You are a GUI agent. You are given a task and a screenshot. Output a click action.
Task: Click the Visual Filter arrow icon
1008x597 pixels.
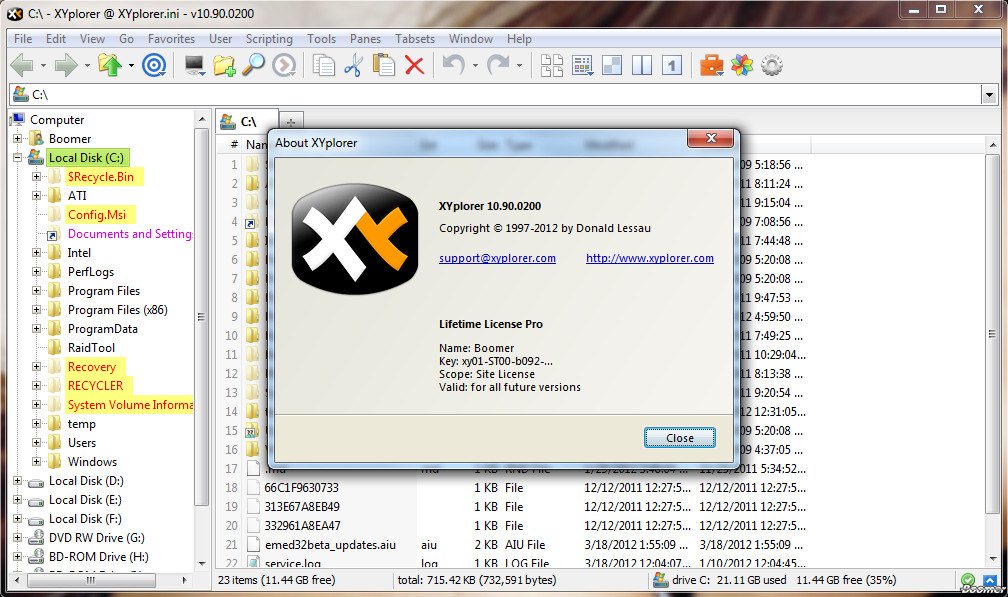pyautogui.click(x=284, y=65)
